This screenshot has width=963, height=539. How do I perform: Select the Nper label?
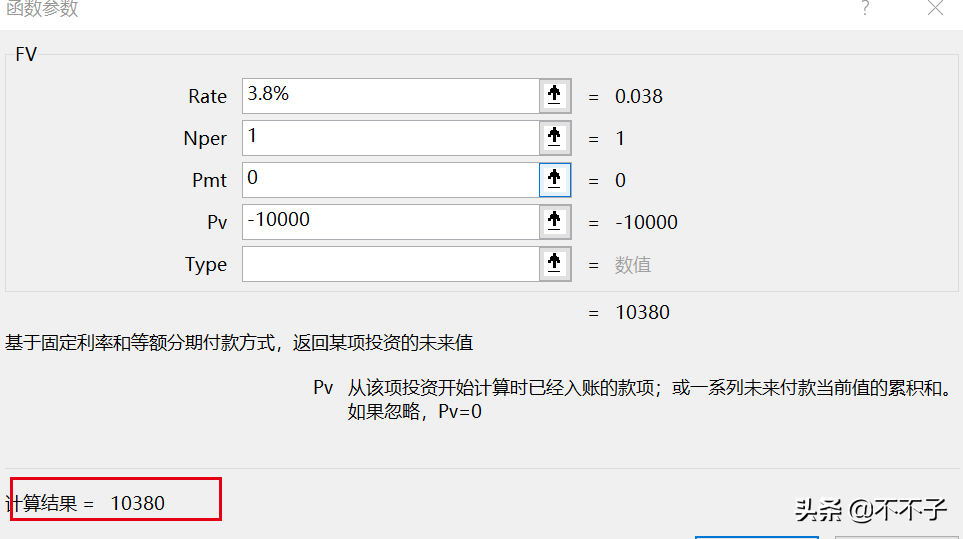click(x=205, y=139)
